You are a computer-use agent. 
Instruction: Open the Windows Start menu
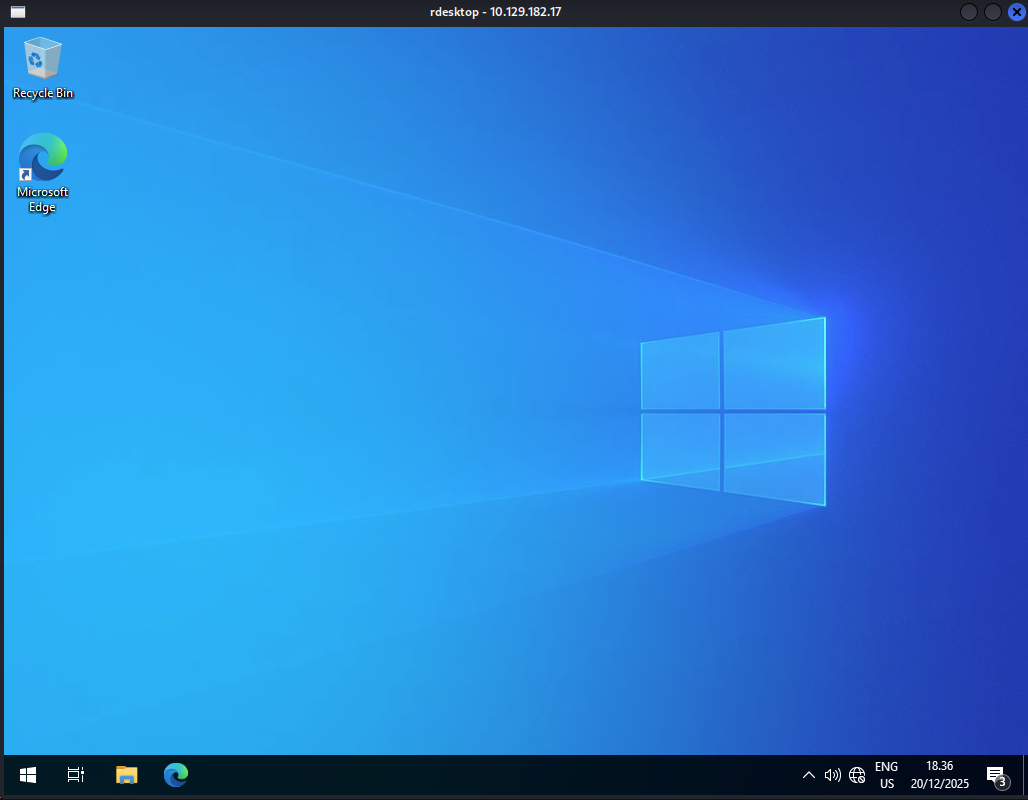point(28,775)
